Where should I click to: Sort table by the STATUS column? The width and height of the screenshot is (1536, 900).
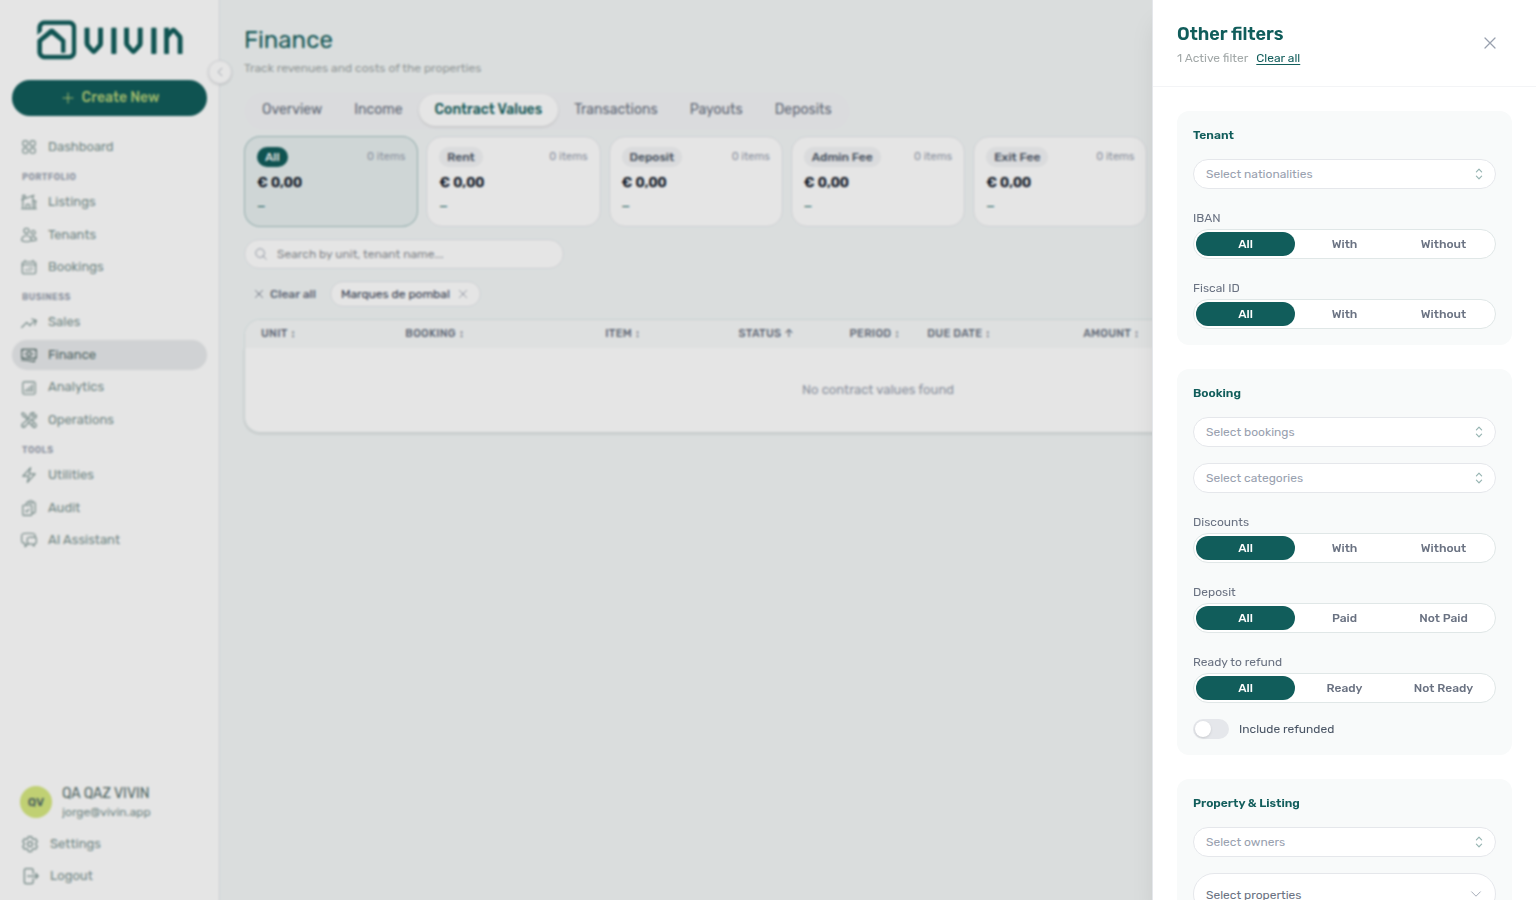point(765,333)
